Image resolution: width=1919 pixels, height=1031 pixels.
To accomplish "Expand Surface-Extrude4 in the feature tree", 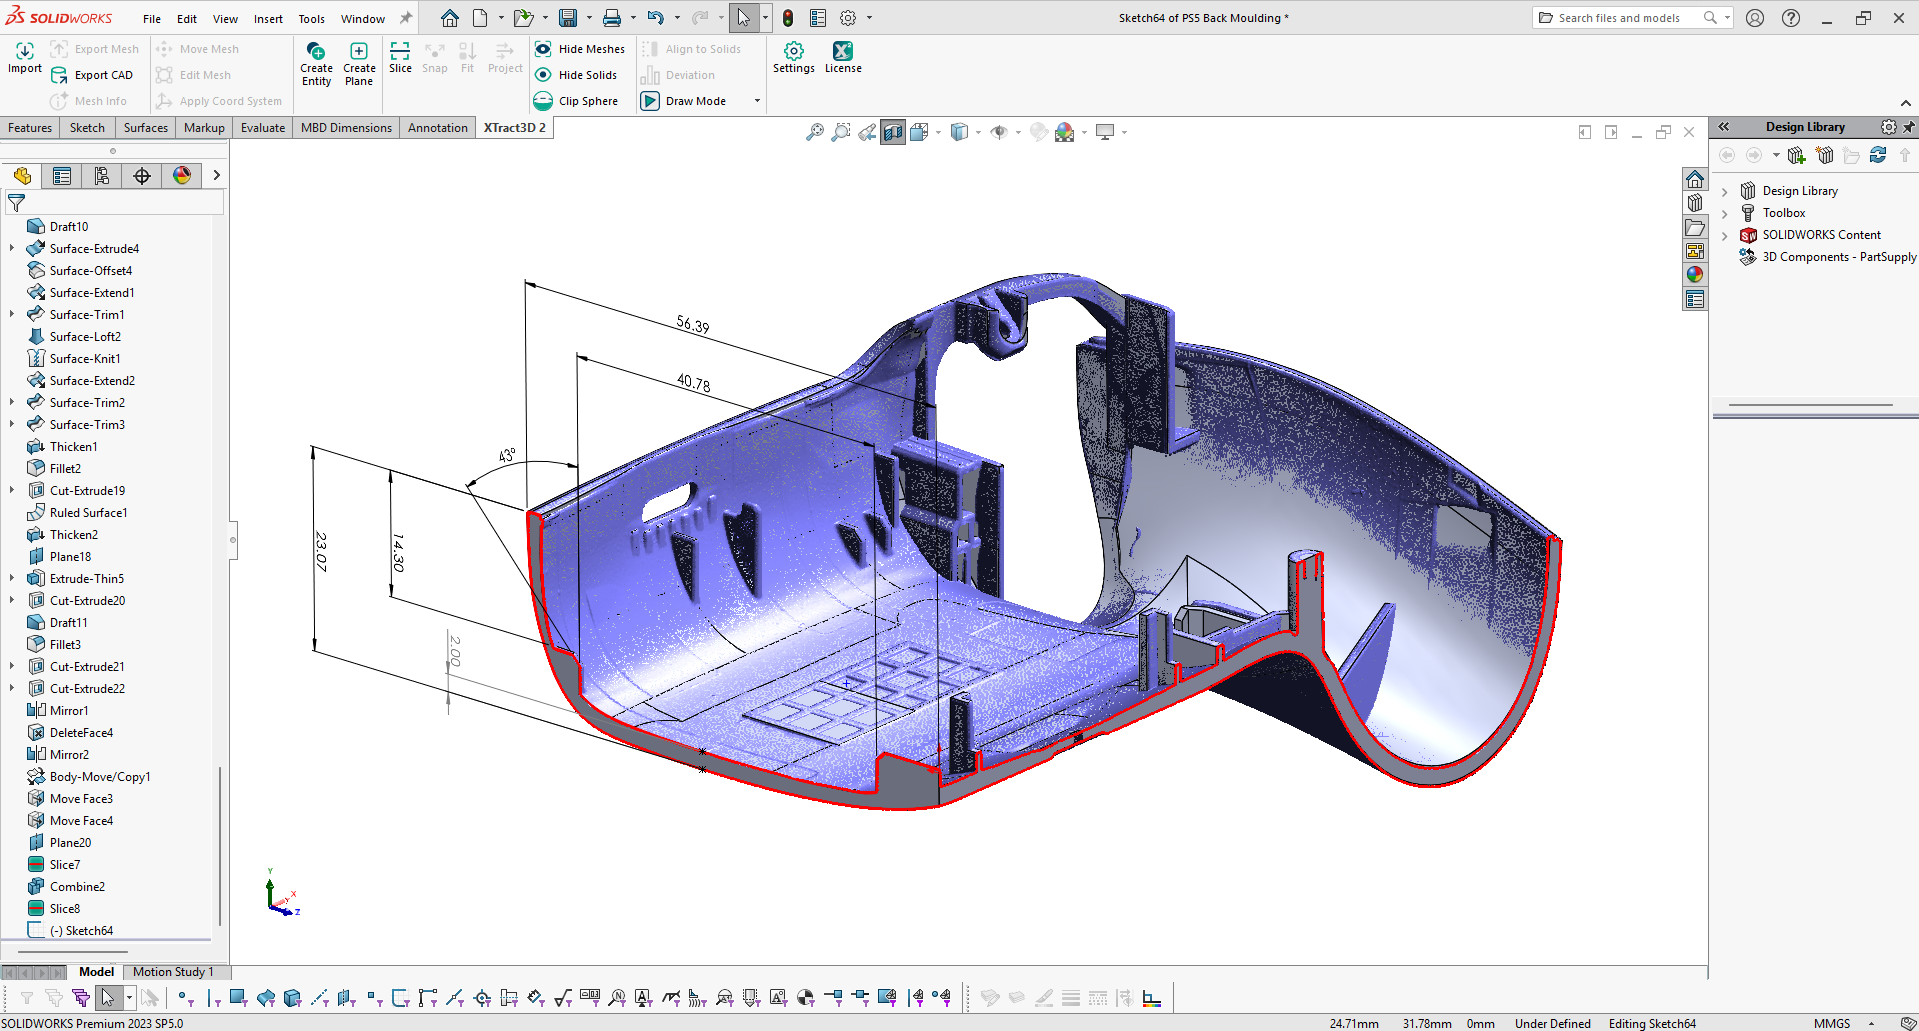I will click(x=10, y=248).
